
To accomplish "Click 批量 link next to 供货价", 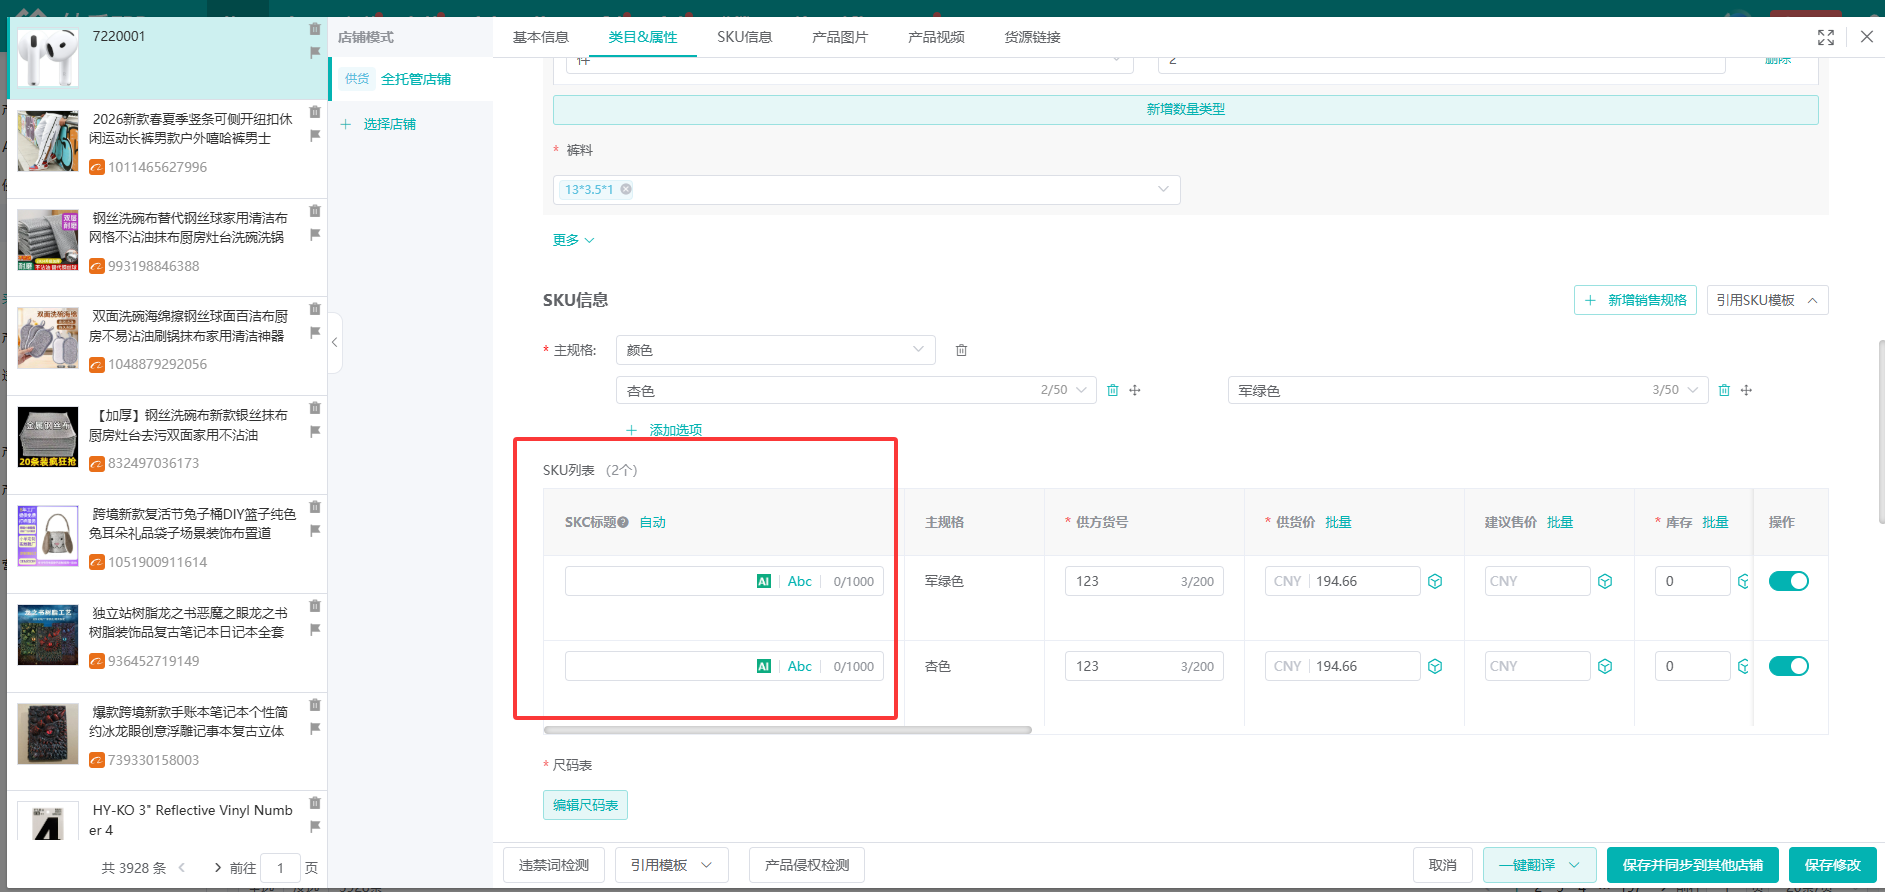I will coord(1338,522).
